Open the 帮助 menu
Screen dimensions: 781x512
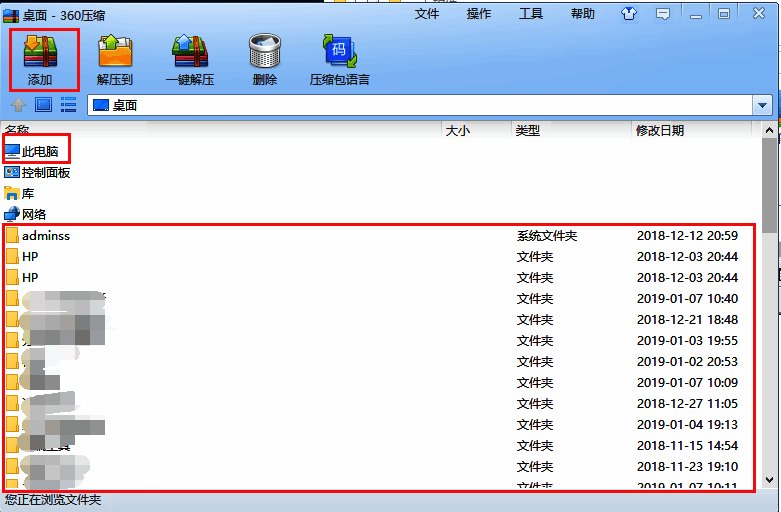583,14
